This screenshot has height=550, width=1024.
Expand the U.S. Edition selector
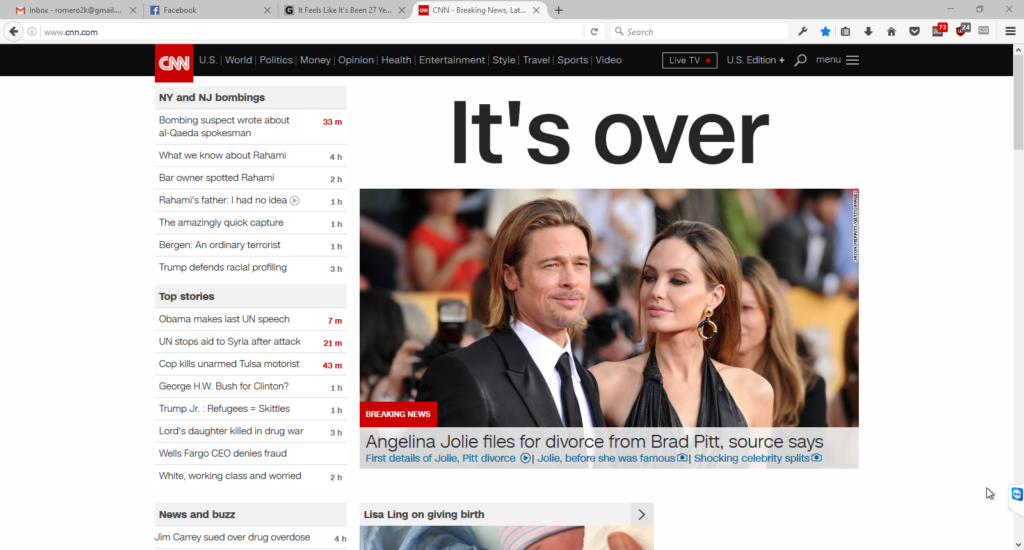tap(756, 60)
